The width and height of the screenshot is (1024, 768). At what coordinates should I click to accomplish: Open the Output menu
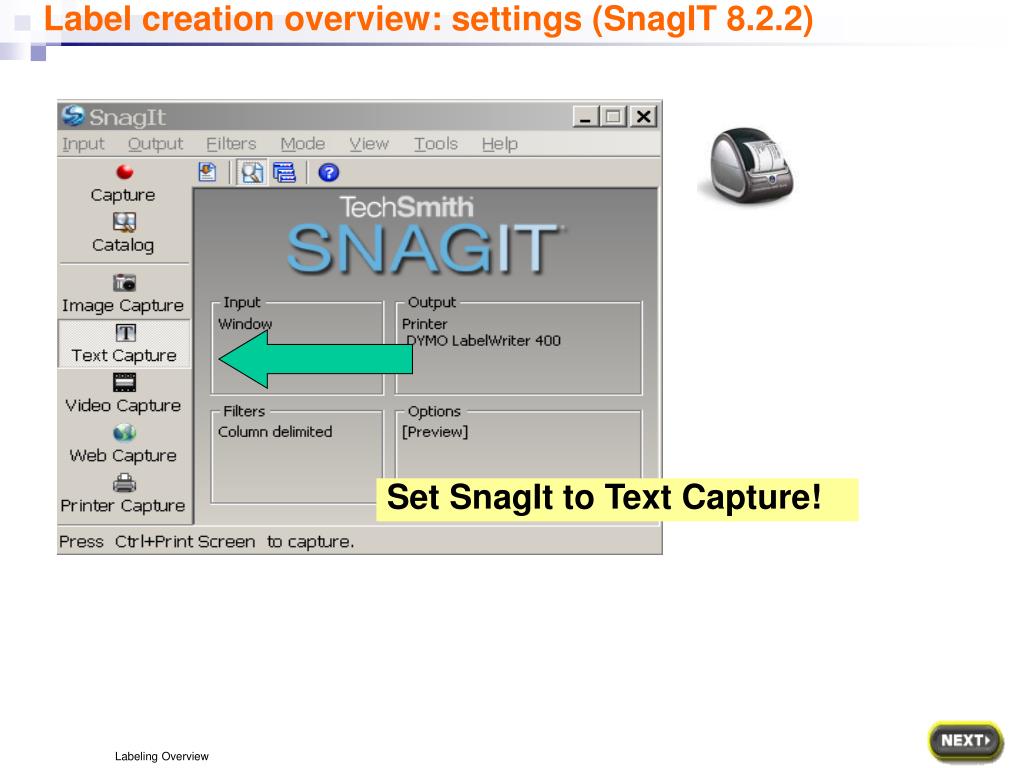click(x=155, y=144)
